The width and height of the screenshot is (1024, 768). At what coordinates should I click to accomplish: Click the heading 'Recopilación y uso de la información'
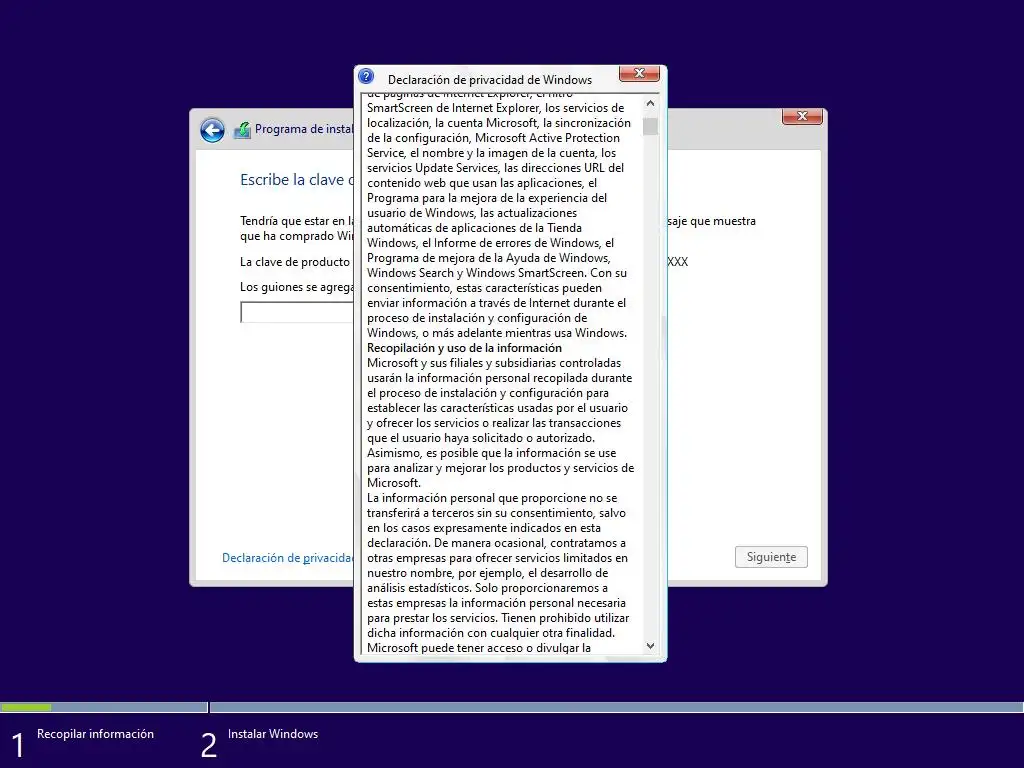click(x=464, y=348)
